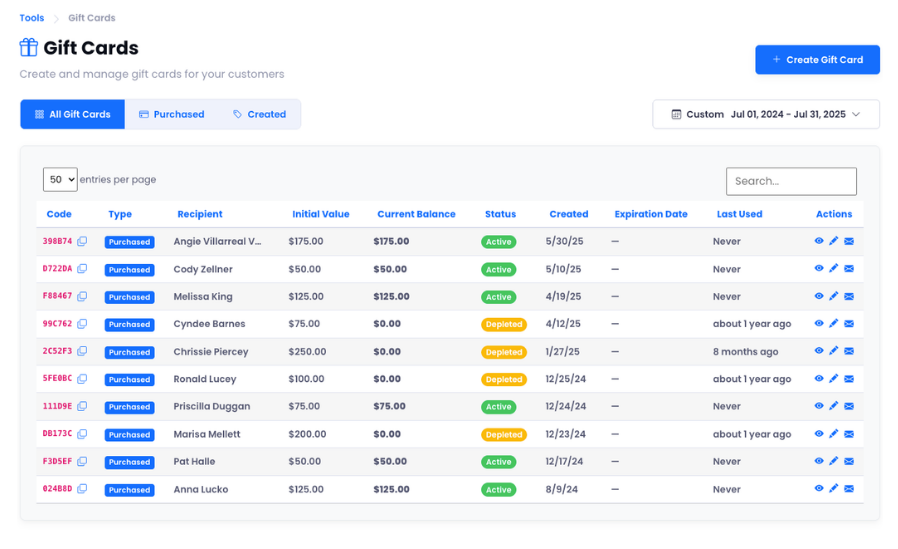This screenshot has width=898, height=549.
Task: Copy gift card code 398B74
Action: (x=82, y=241)
